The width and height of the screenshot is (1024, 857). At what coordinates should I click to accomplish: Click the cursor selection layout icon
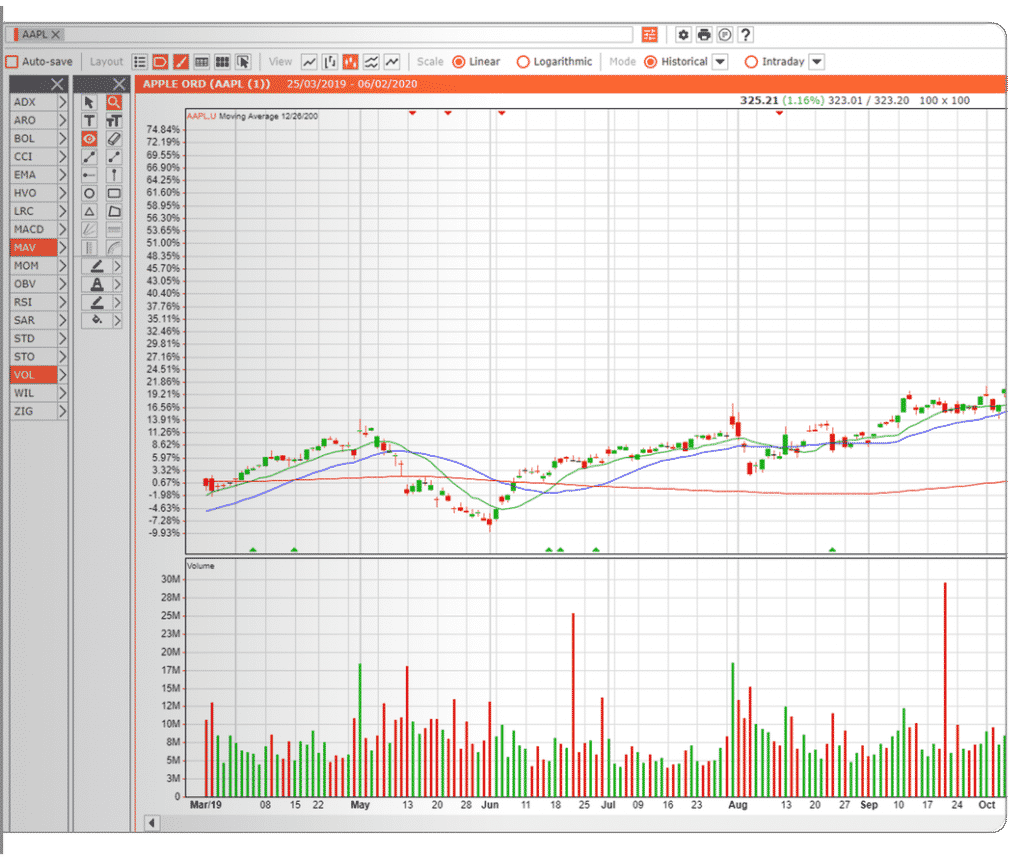tap(243, 62)
